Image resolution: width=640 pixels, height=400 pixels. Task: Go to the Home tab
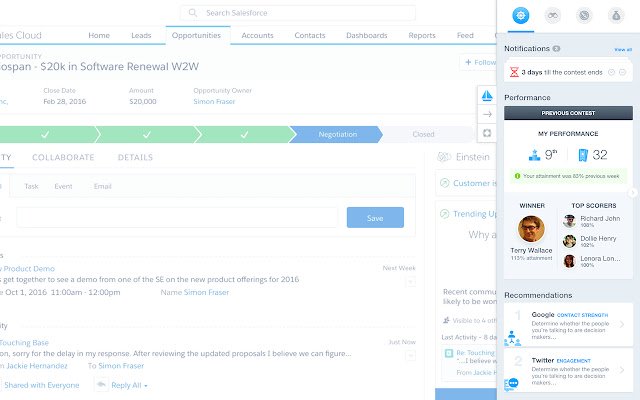pyautogui.click(x=99, y=36)
